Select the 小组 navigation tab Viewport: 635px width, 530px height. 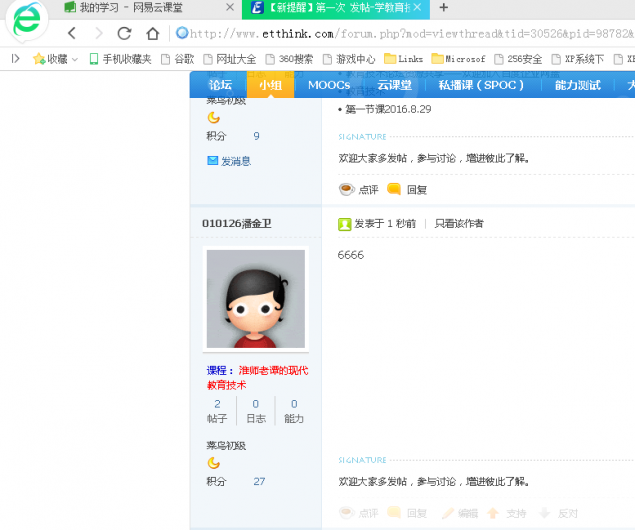click(271, 85)
